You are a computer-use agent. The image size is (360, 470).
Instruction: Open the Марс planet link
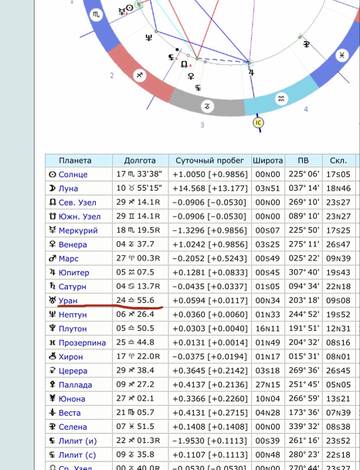(68, 258)
